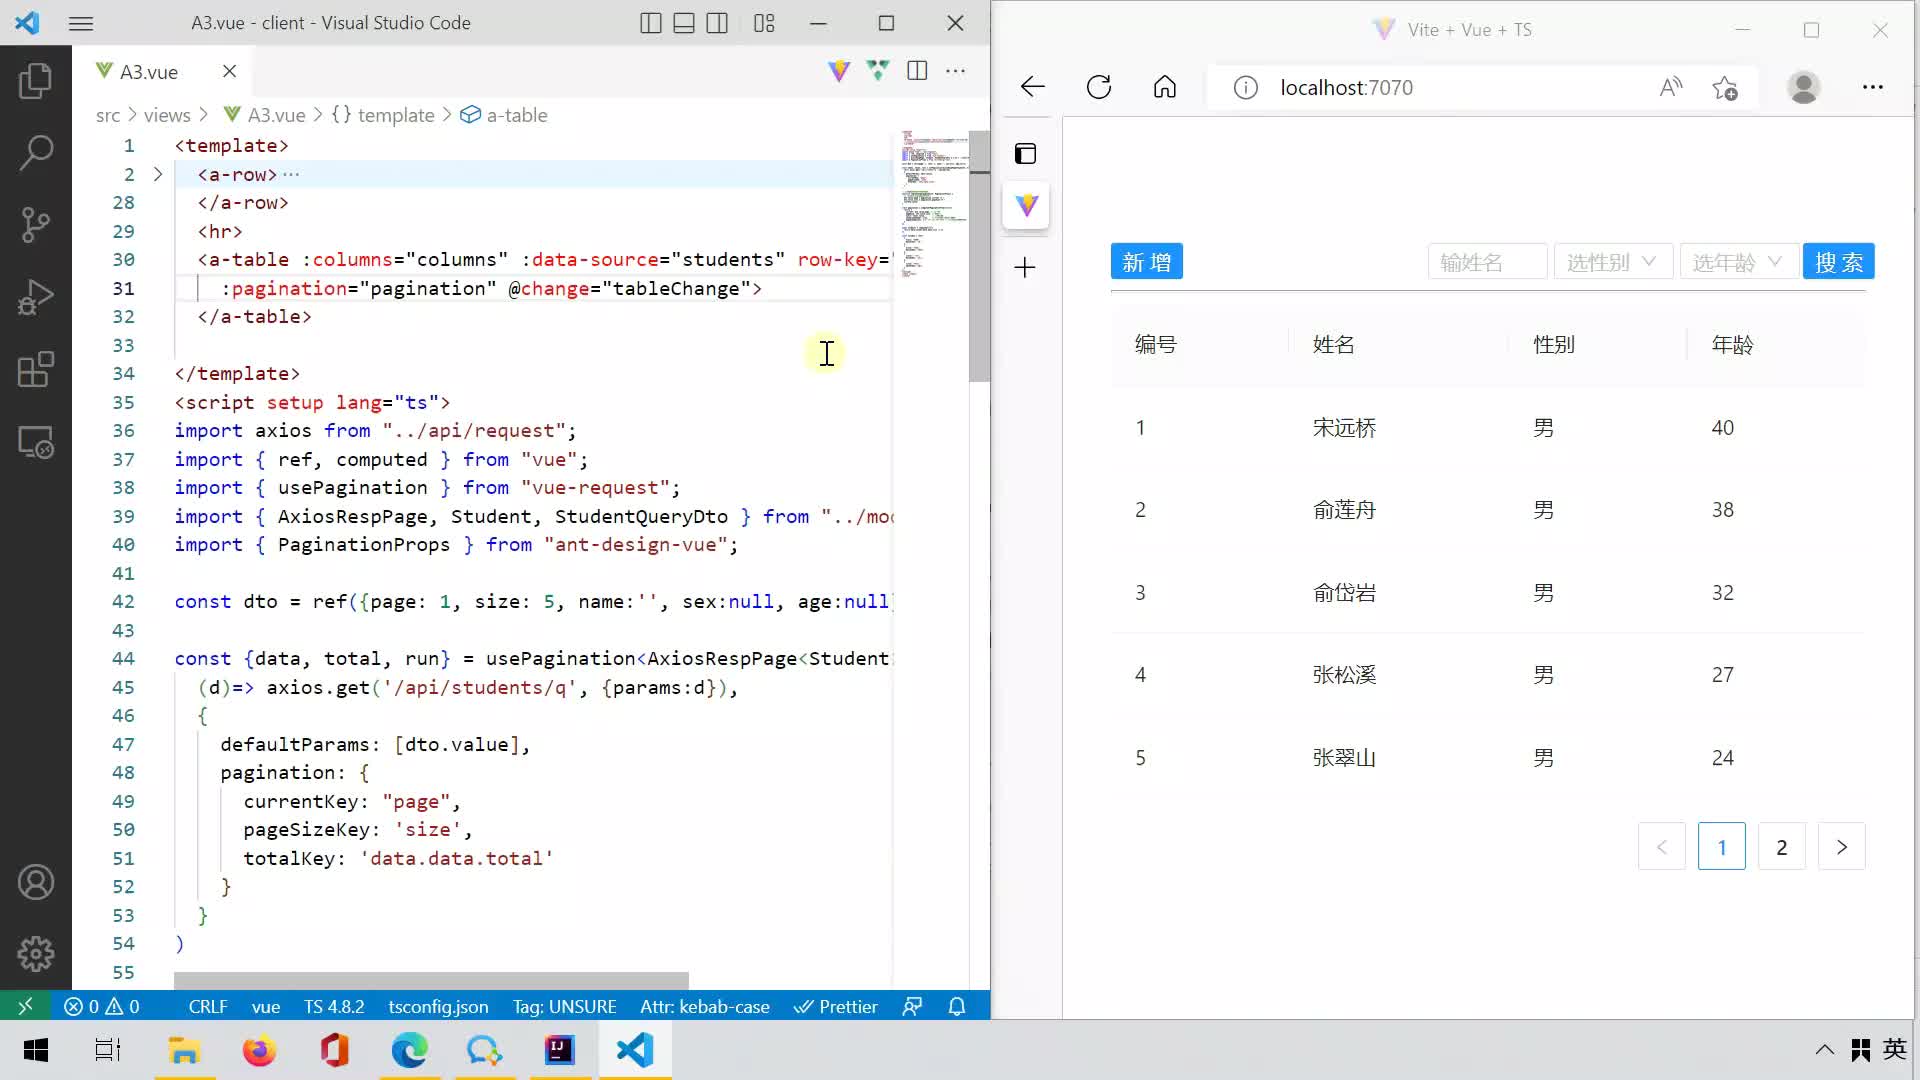The image size is (1920, 1080).
Task: Split the editor to the right
Action: 917,70
